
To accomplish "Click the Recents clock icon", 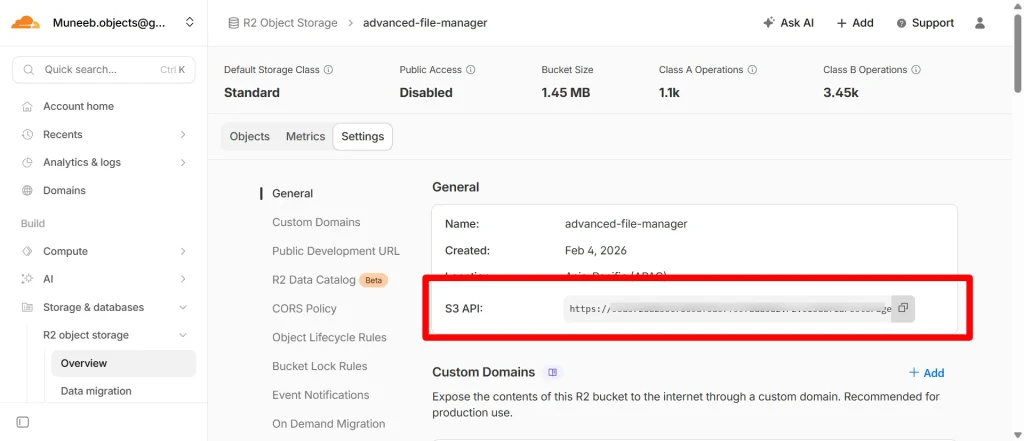I will (x=27, y=135).
